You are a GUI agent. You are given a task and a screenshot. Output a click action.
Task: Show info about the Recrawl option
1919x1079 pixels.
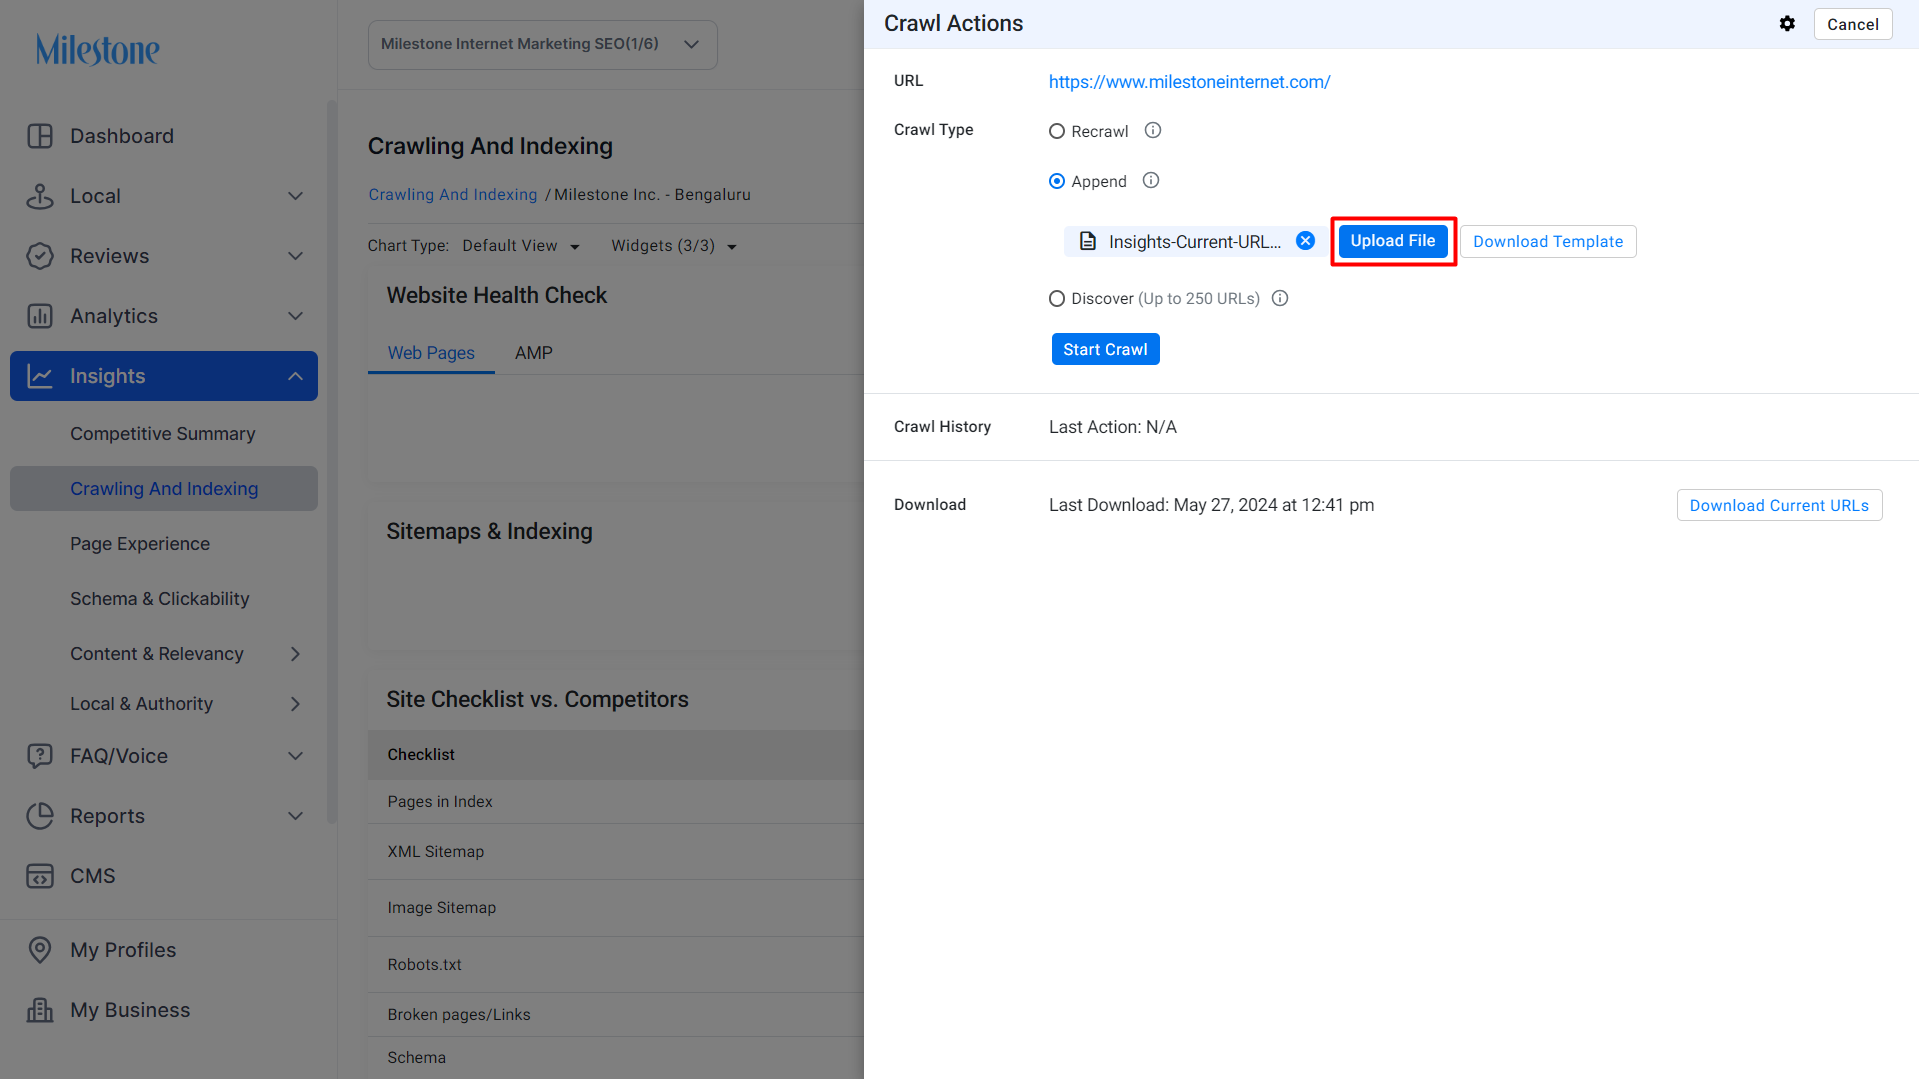tap(1153, 131)
